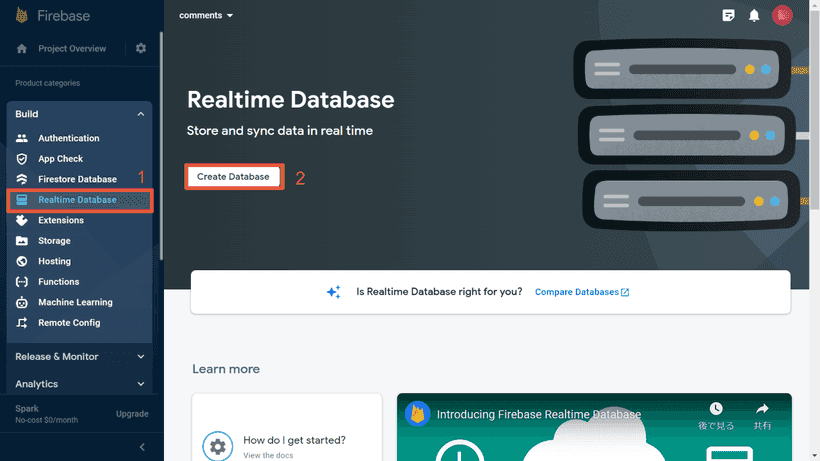
Task: Open Project Overview home icon
Action: click(x=21, y=49)
